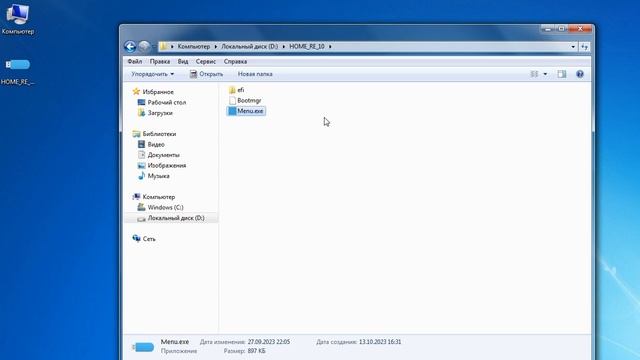640x360 pixels.
Task: Click the address bar folder icon
Action: pyautogui.click(x=163, y=47)
